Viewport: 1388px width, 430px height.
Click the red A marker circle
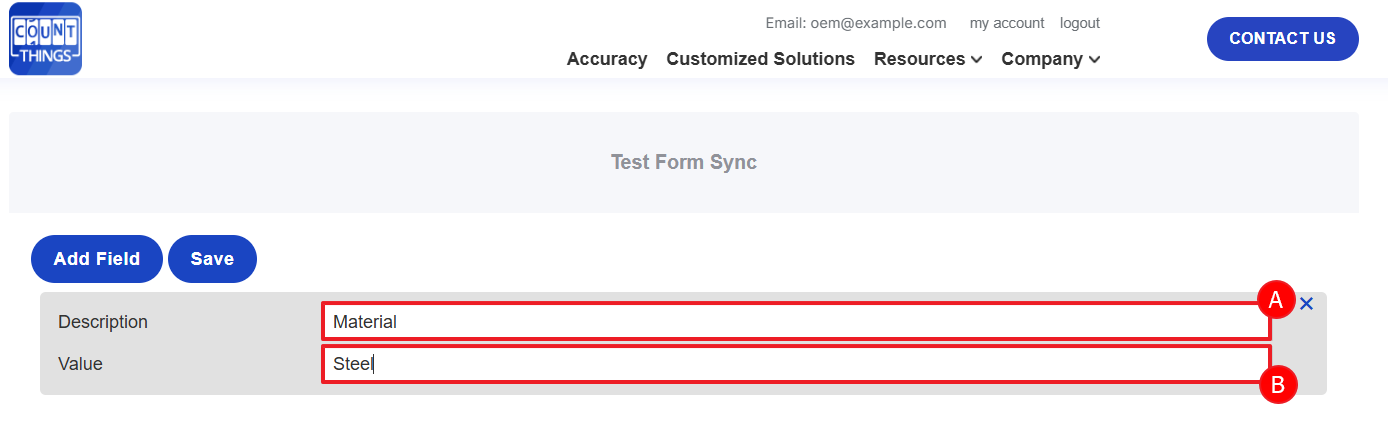(x=1275, y=299)
